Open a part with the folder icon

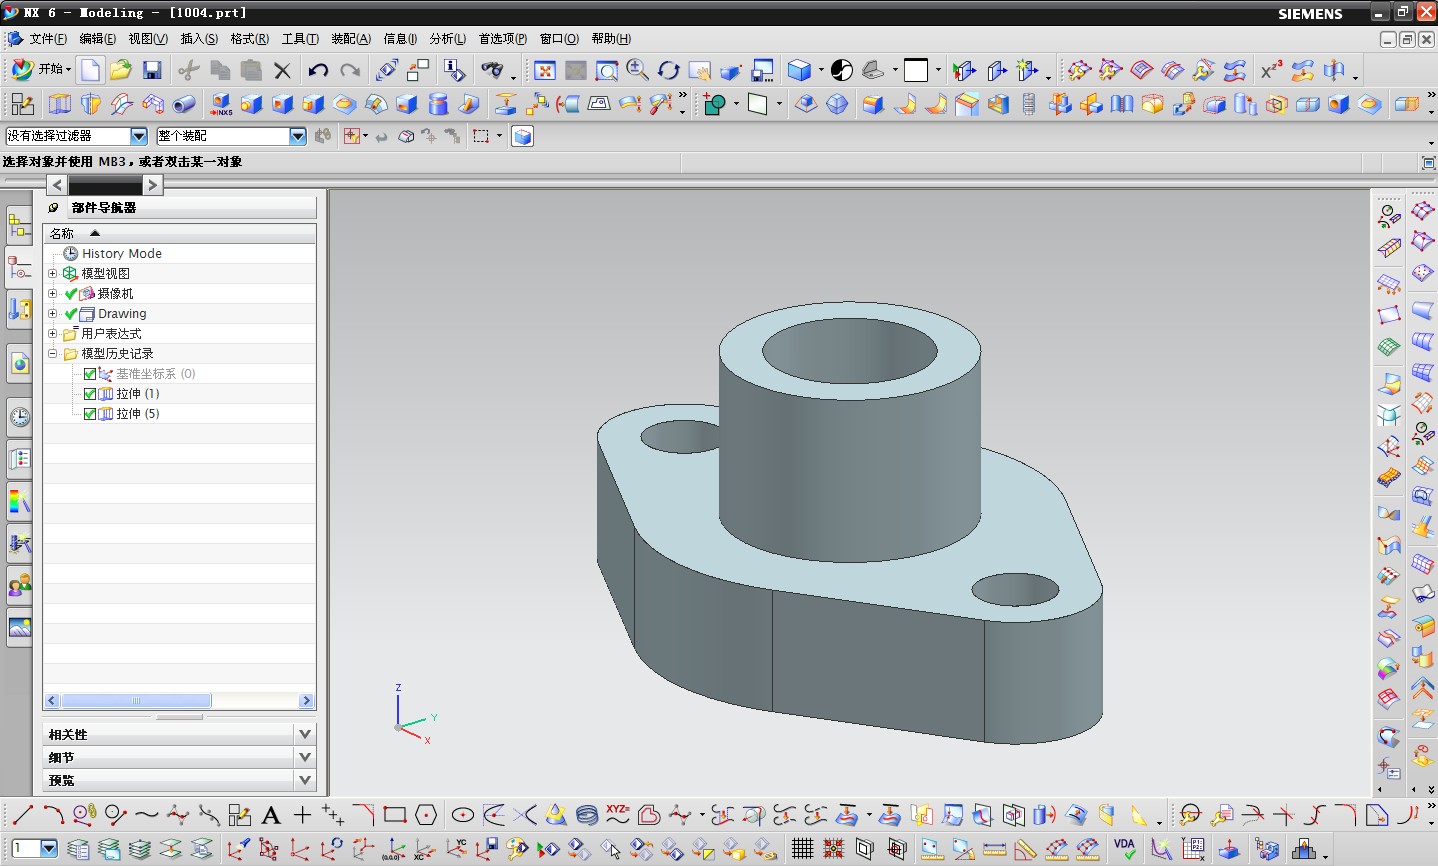121,70
